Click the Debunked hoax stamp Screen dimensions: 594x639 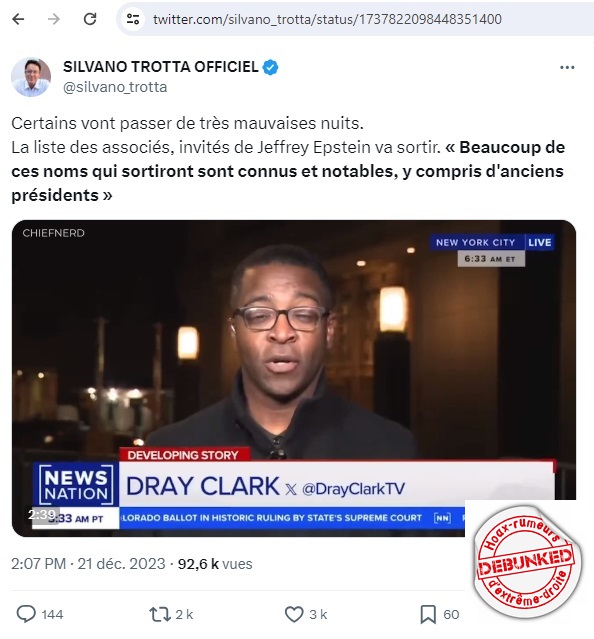[x=527, y=562]
